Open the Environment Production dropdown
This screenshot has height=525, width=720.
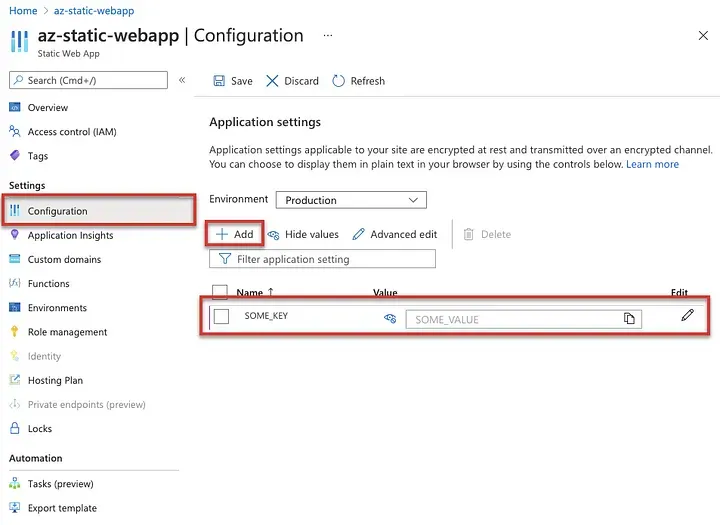351,200
